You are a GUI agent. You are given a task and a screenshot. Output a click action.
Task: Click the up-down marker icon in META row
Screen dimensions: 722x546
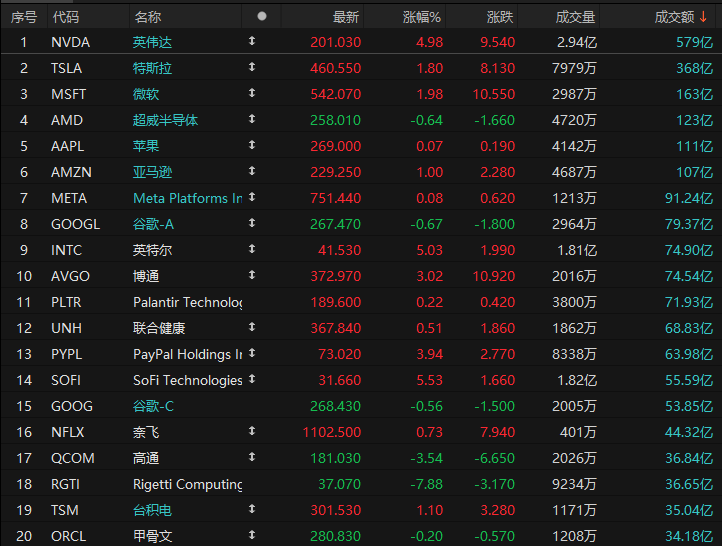point(252,197)
